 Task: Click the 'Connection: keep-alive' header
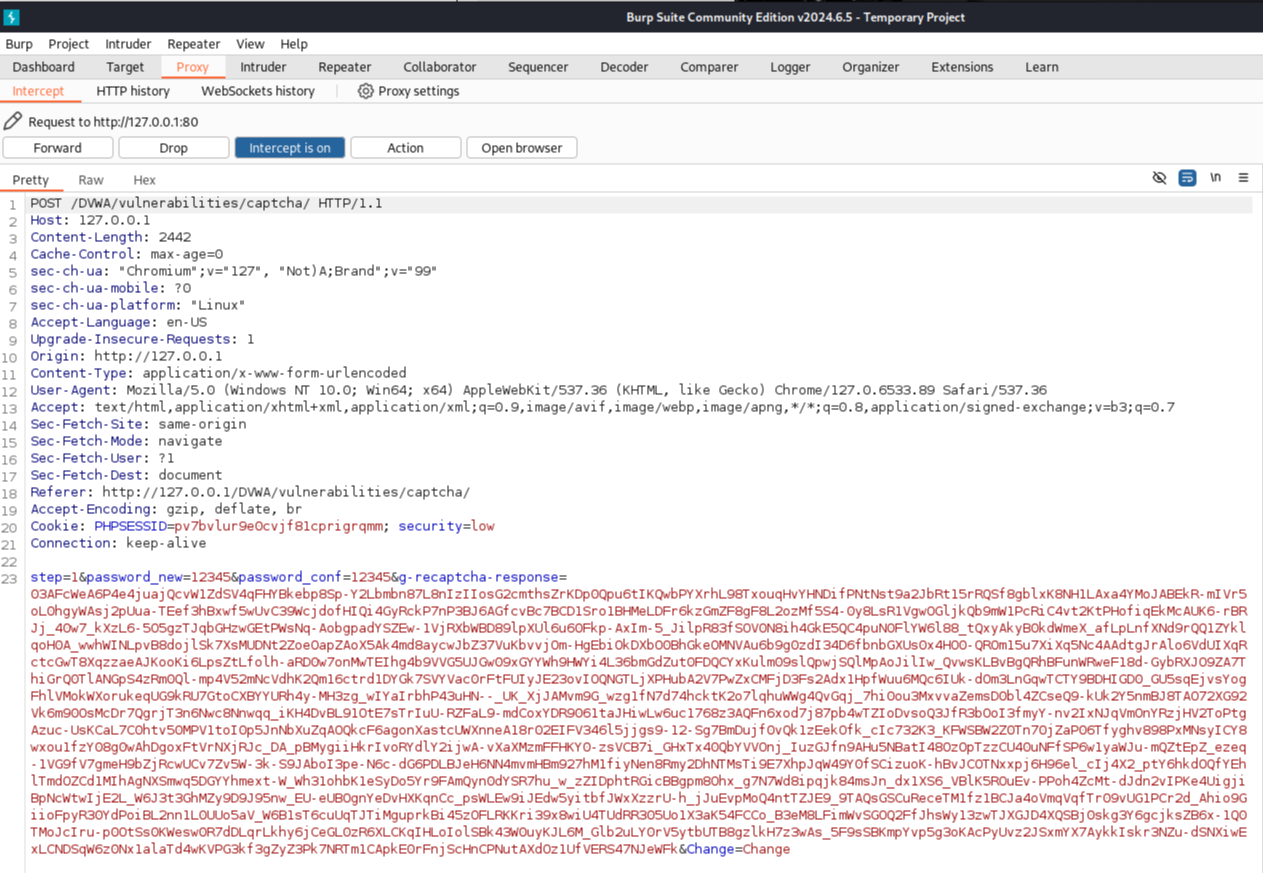click(118, 544)
